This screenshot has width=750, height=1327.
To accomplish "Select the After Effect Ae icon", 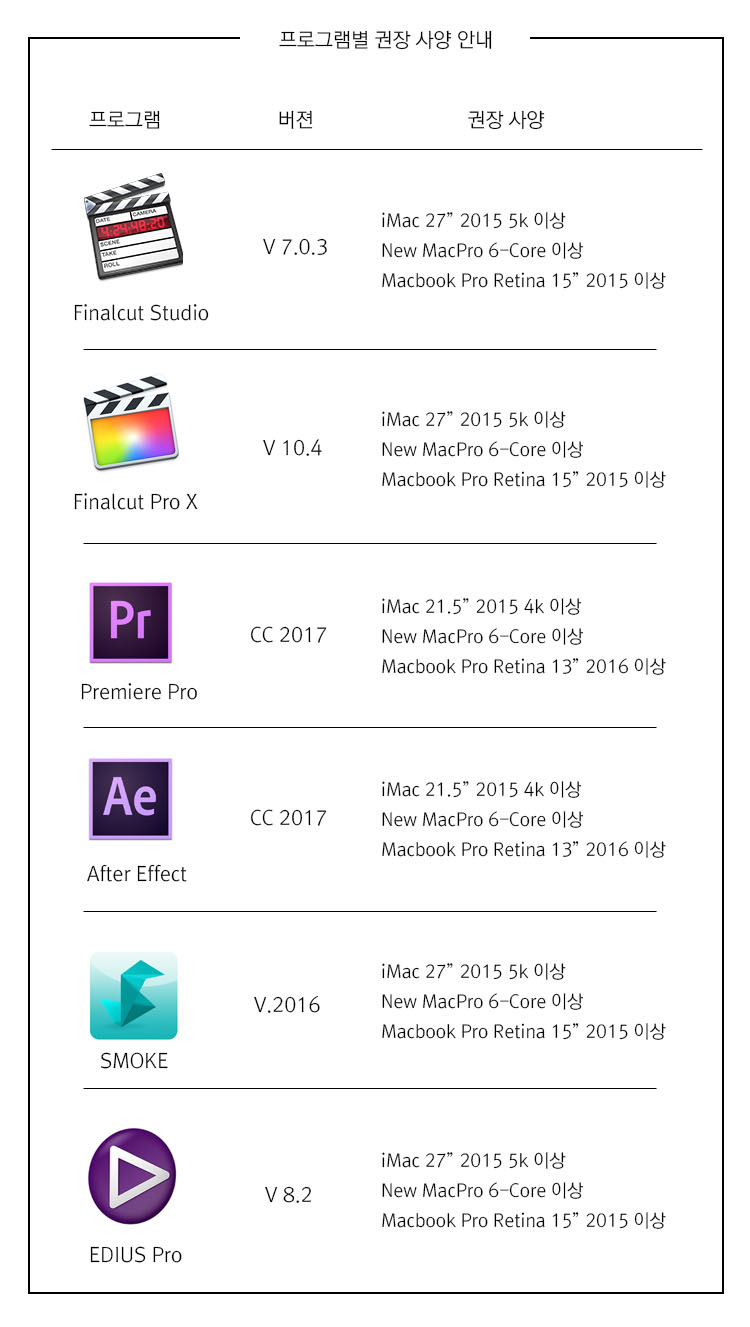I will [130, 799].
